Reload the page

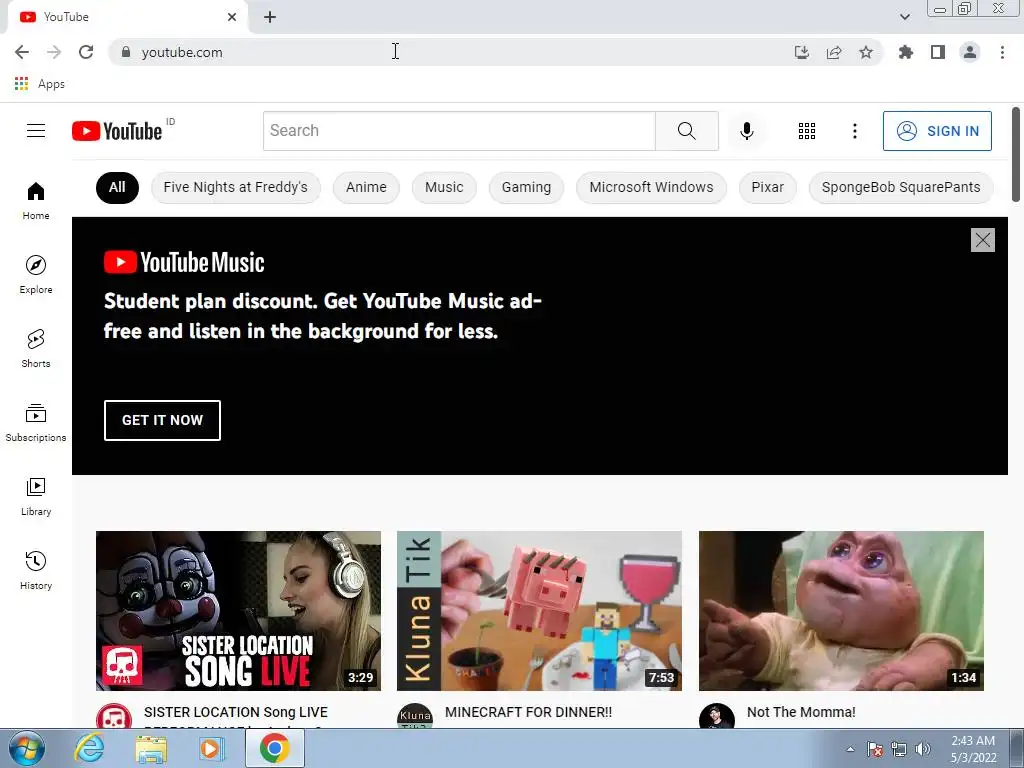click(x=86, y=52)
